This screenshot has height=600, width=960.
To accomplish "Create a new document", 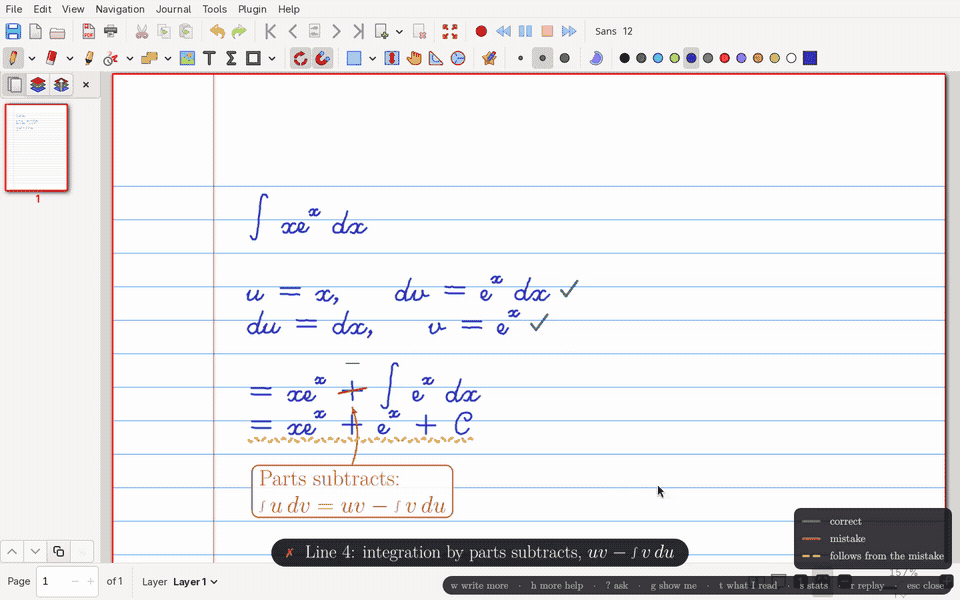I will (36, 31).
